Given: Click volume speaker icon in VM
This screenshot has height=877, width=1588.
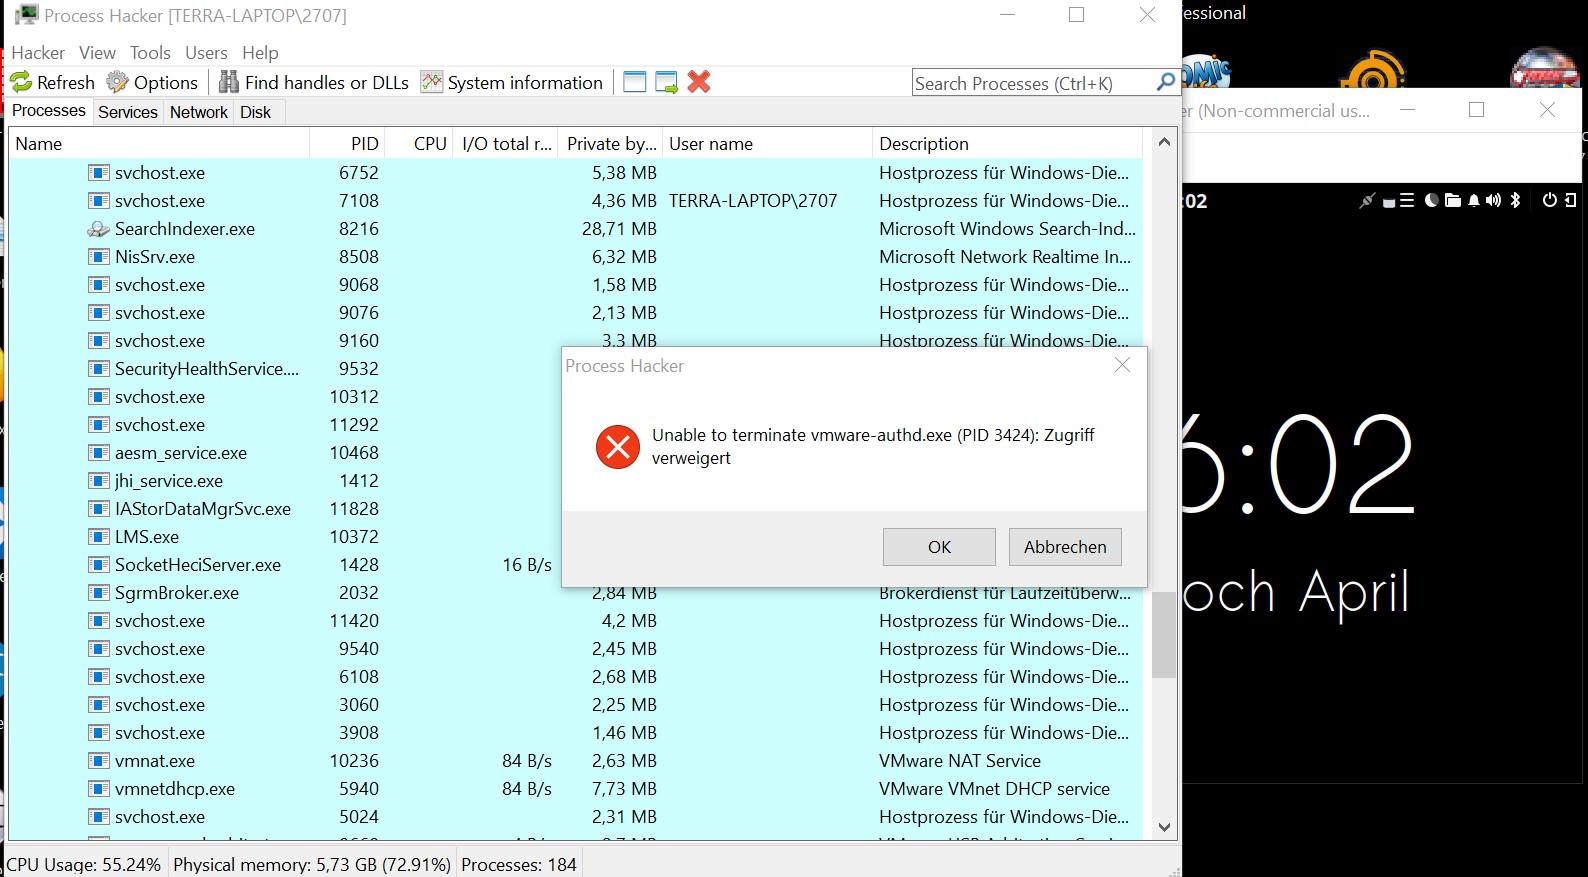Looking at the screenshot, I should click(1493, 200).
